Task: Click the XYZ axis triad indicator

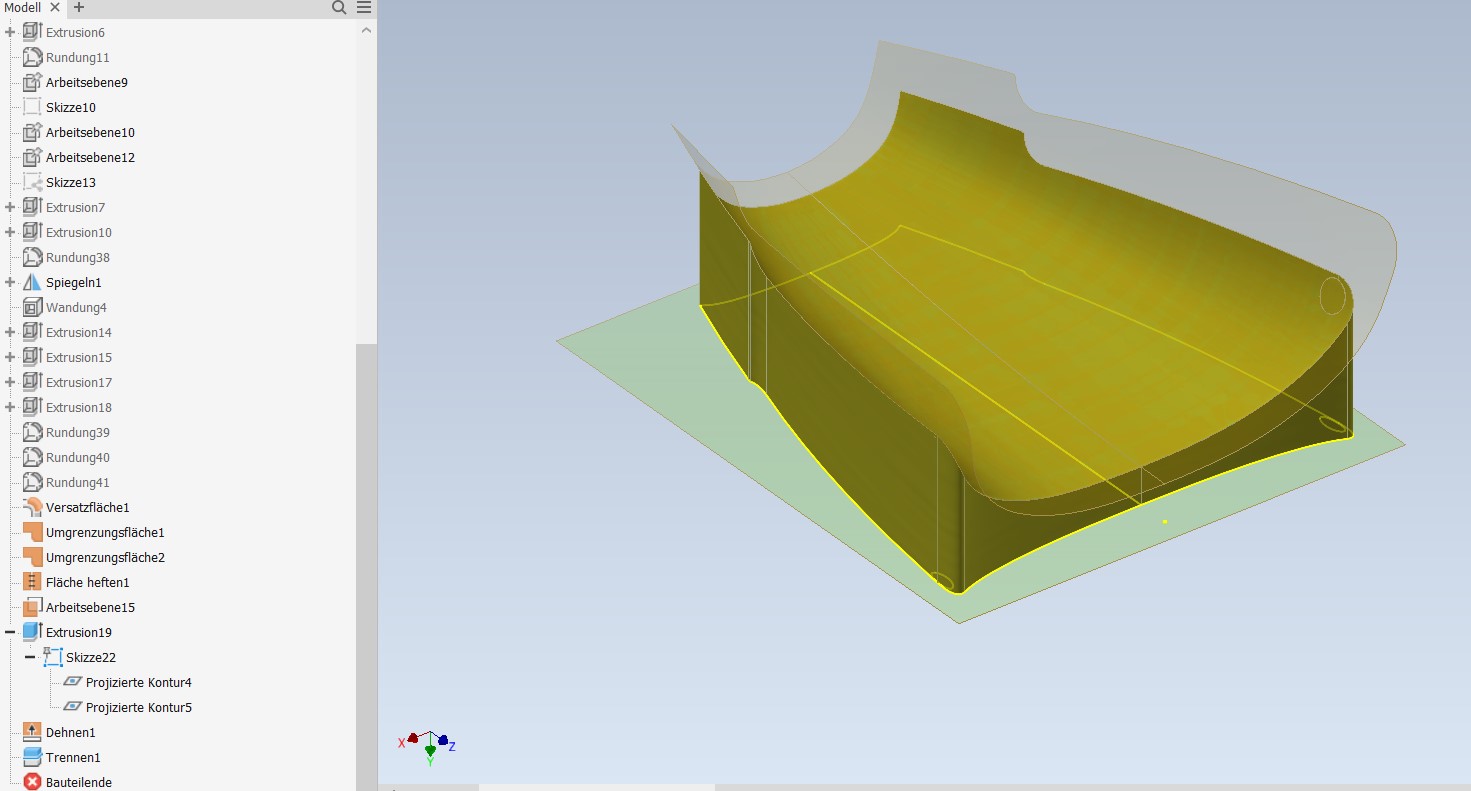Action: (x=428, y=746)
